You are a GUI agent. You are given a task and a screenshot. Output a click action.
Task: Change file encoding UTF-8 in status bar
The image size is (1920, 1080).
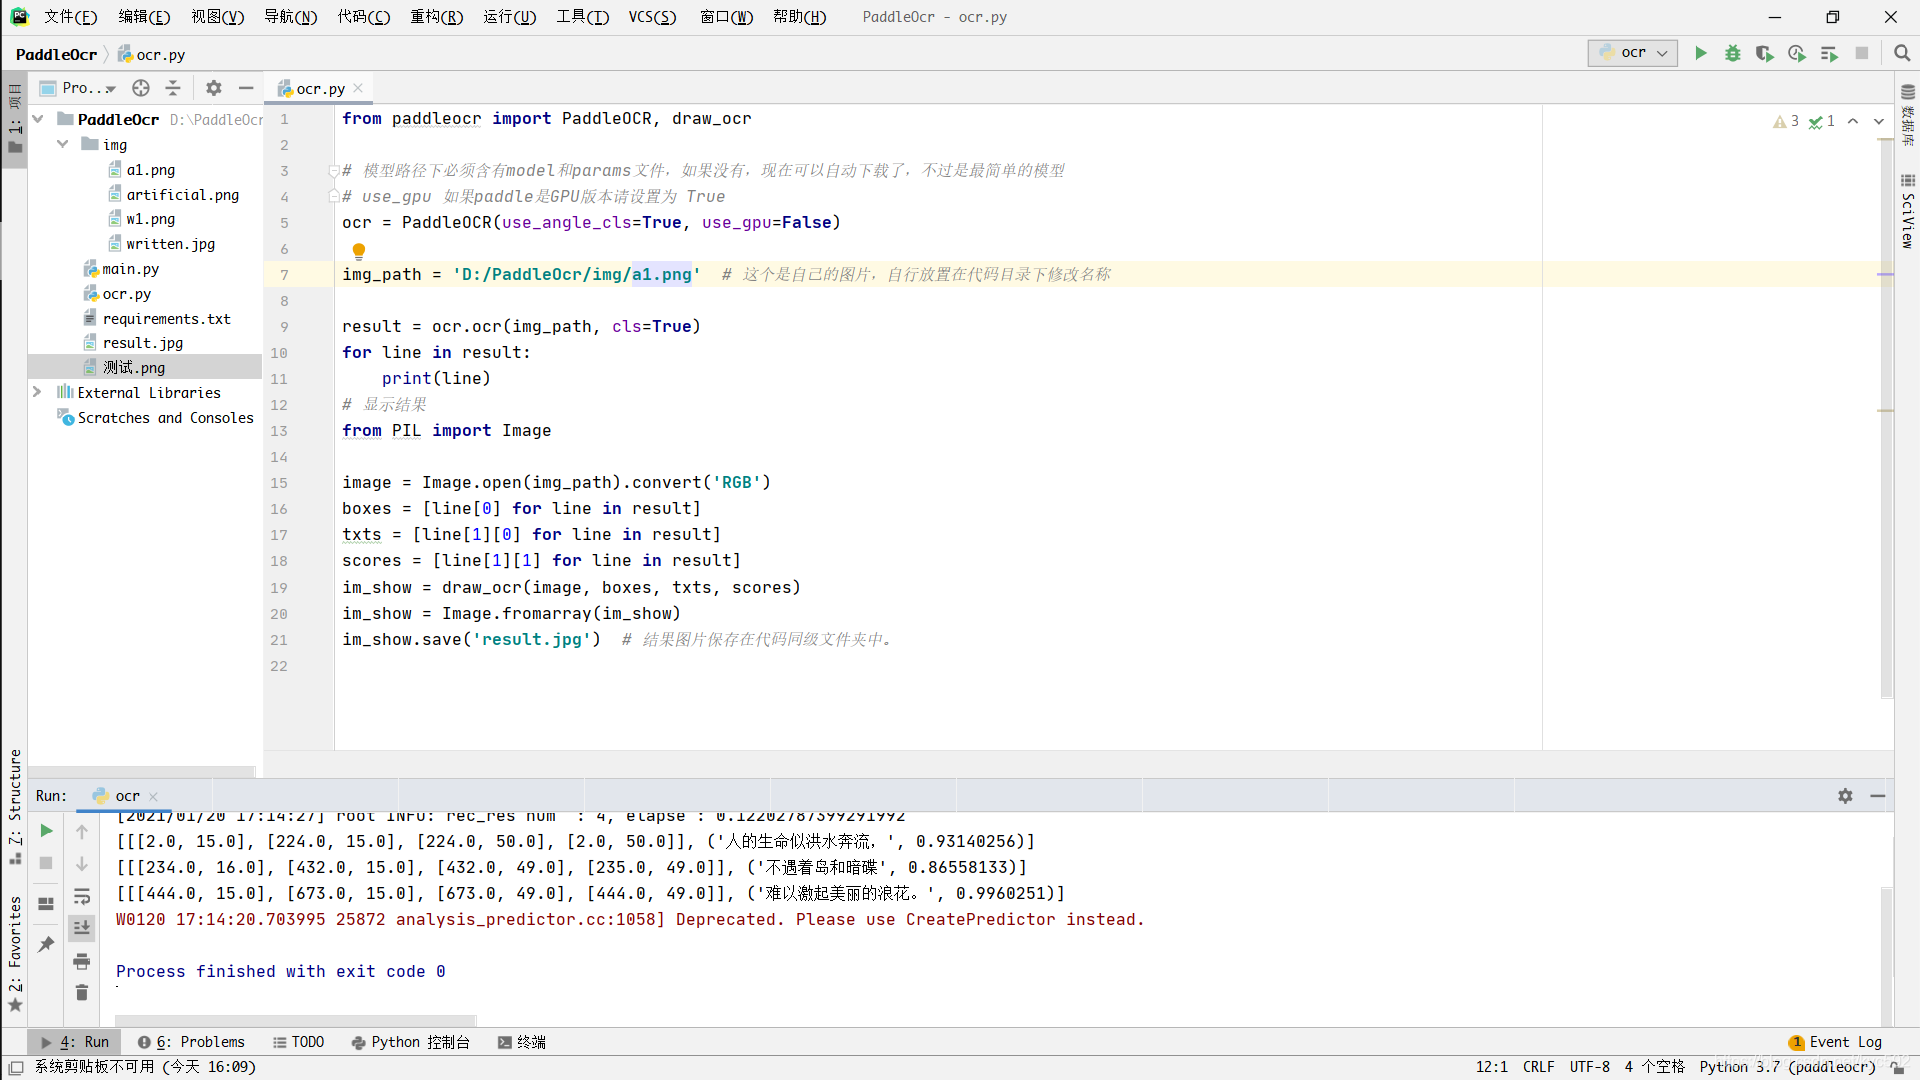[x=1589, y=1067]
